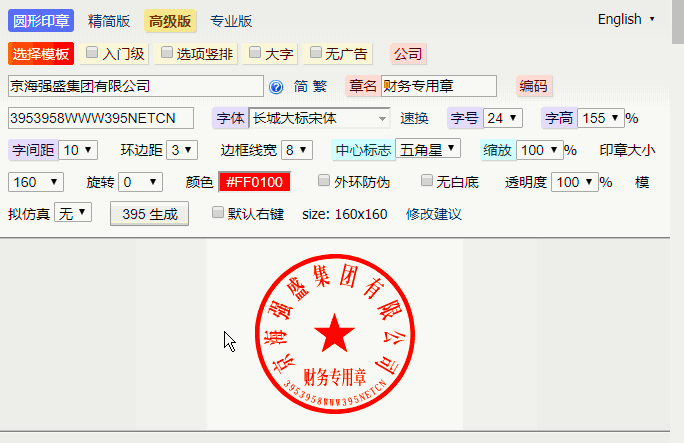
Task: Open the 修改建议 link
Action: (x=434, y=214)
